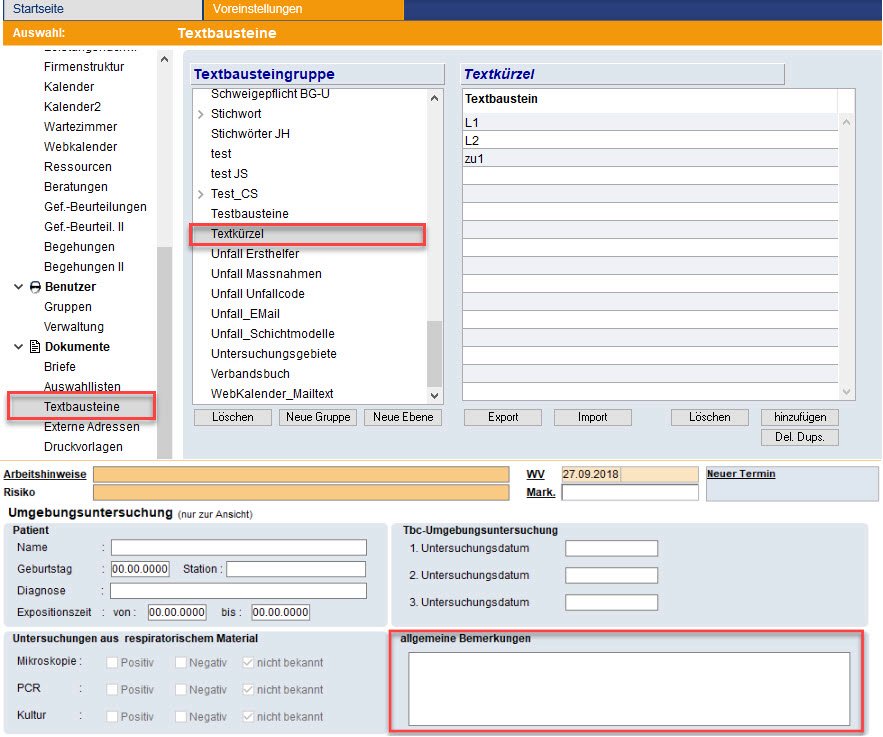Click the allgemeine Bemerkungen text area
Viewport: 883px width, 737px height.
click(x=628, y=688)
